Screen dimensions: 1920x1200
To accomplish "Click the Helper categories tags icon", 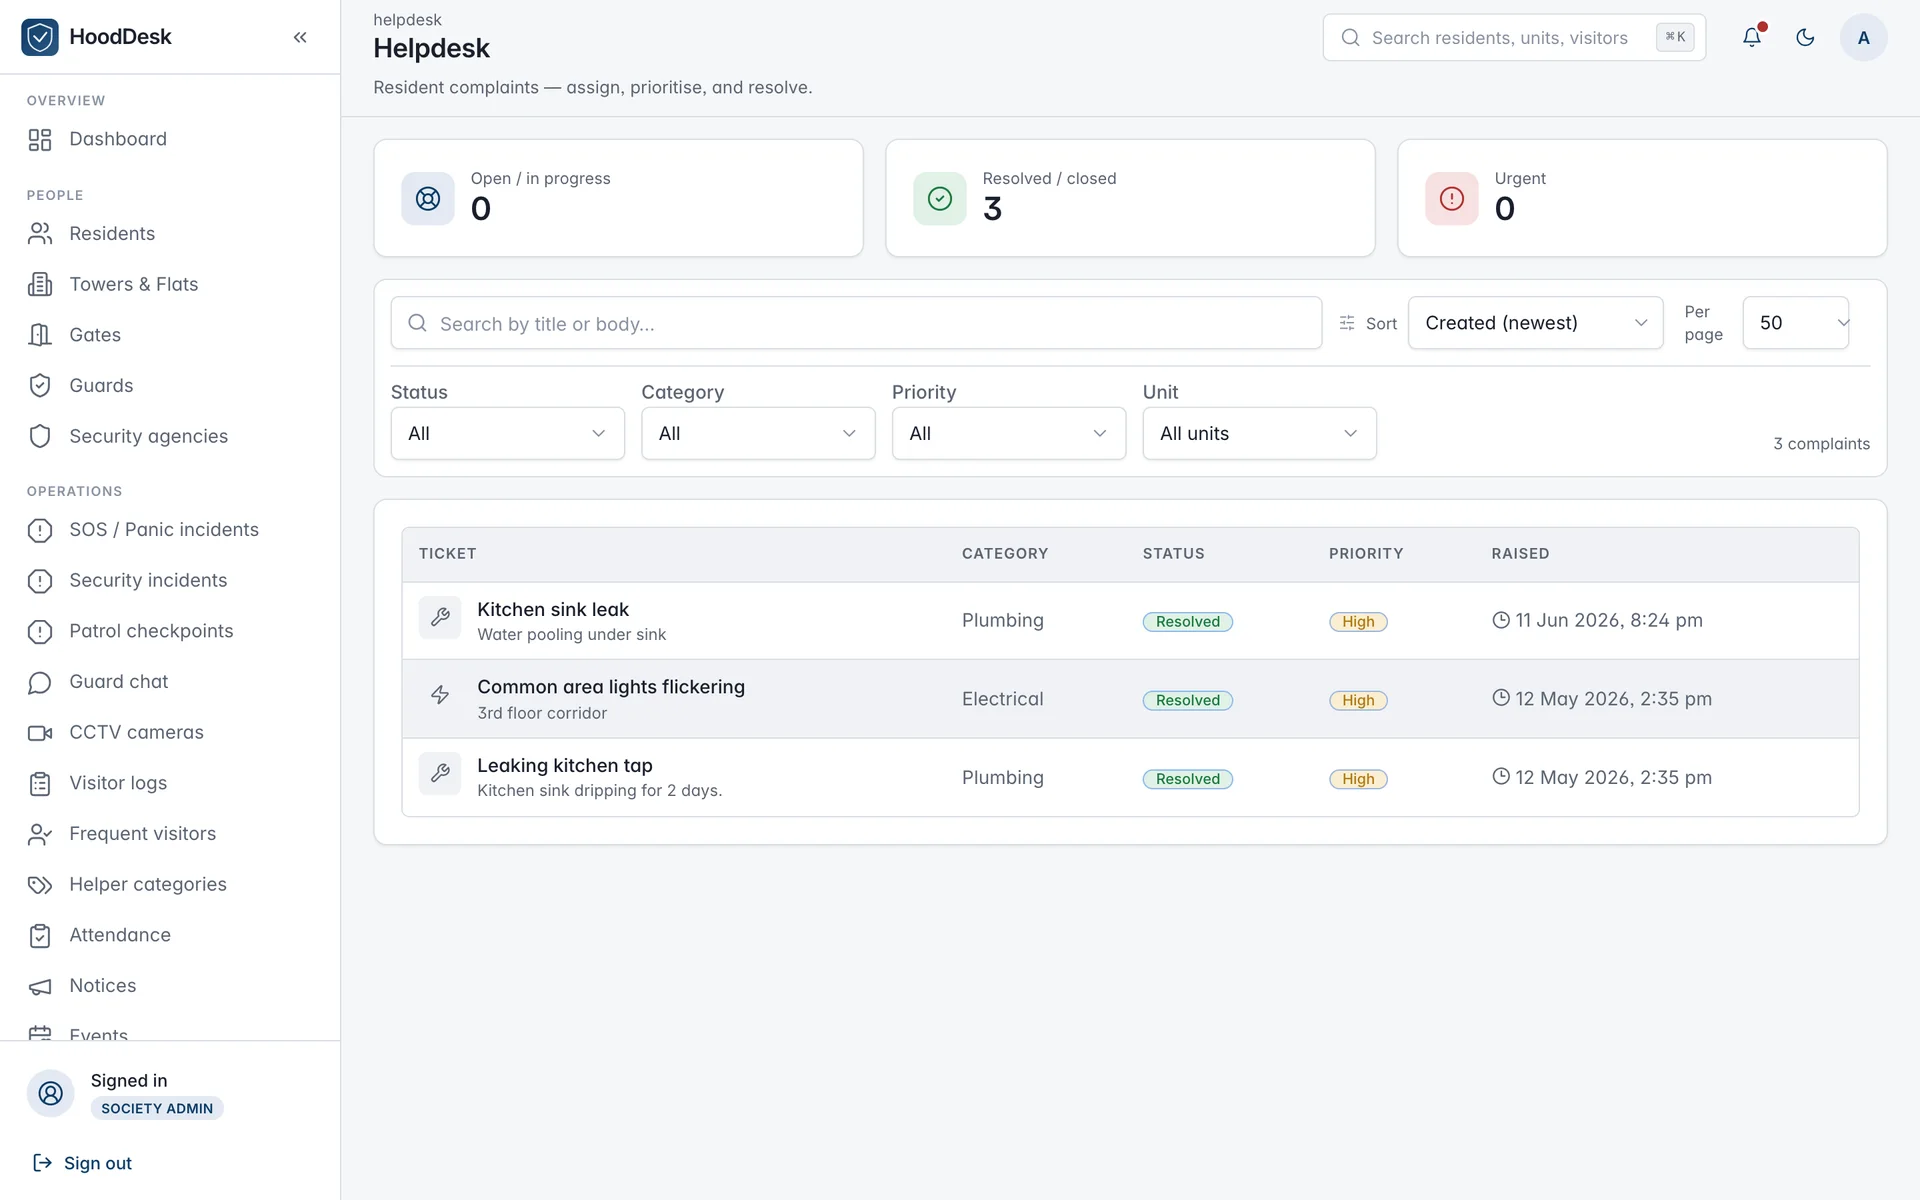I will (40, 885).
